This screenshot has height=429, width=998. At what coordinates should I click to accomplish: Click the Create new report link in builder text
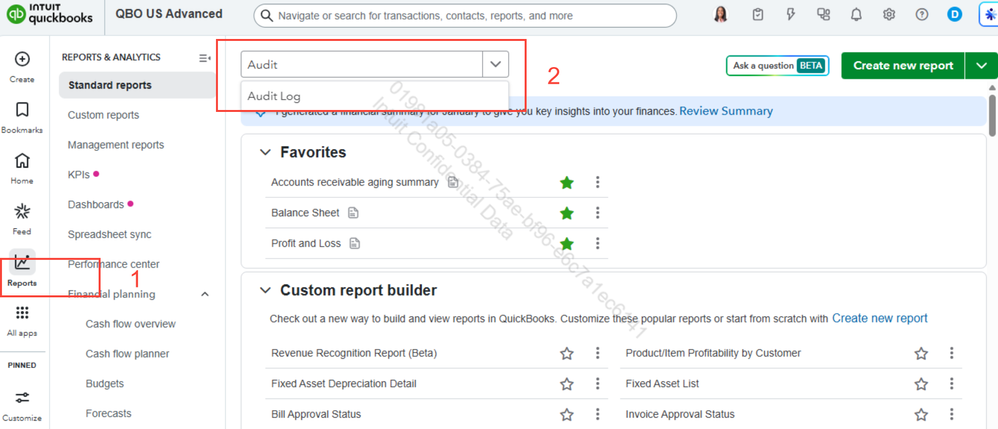point(880,318)
